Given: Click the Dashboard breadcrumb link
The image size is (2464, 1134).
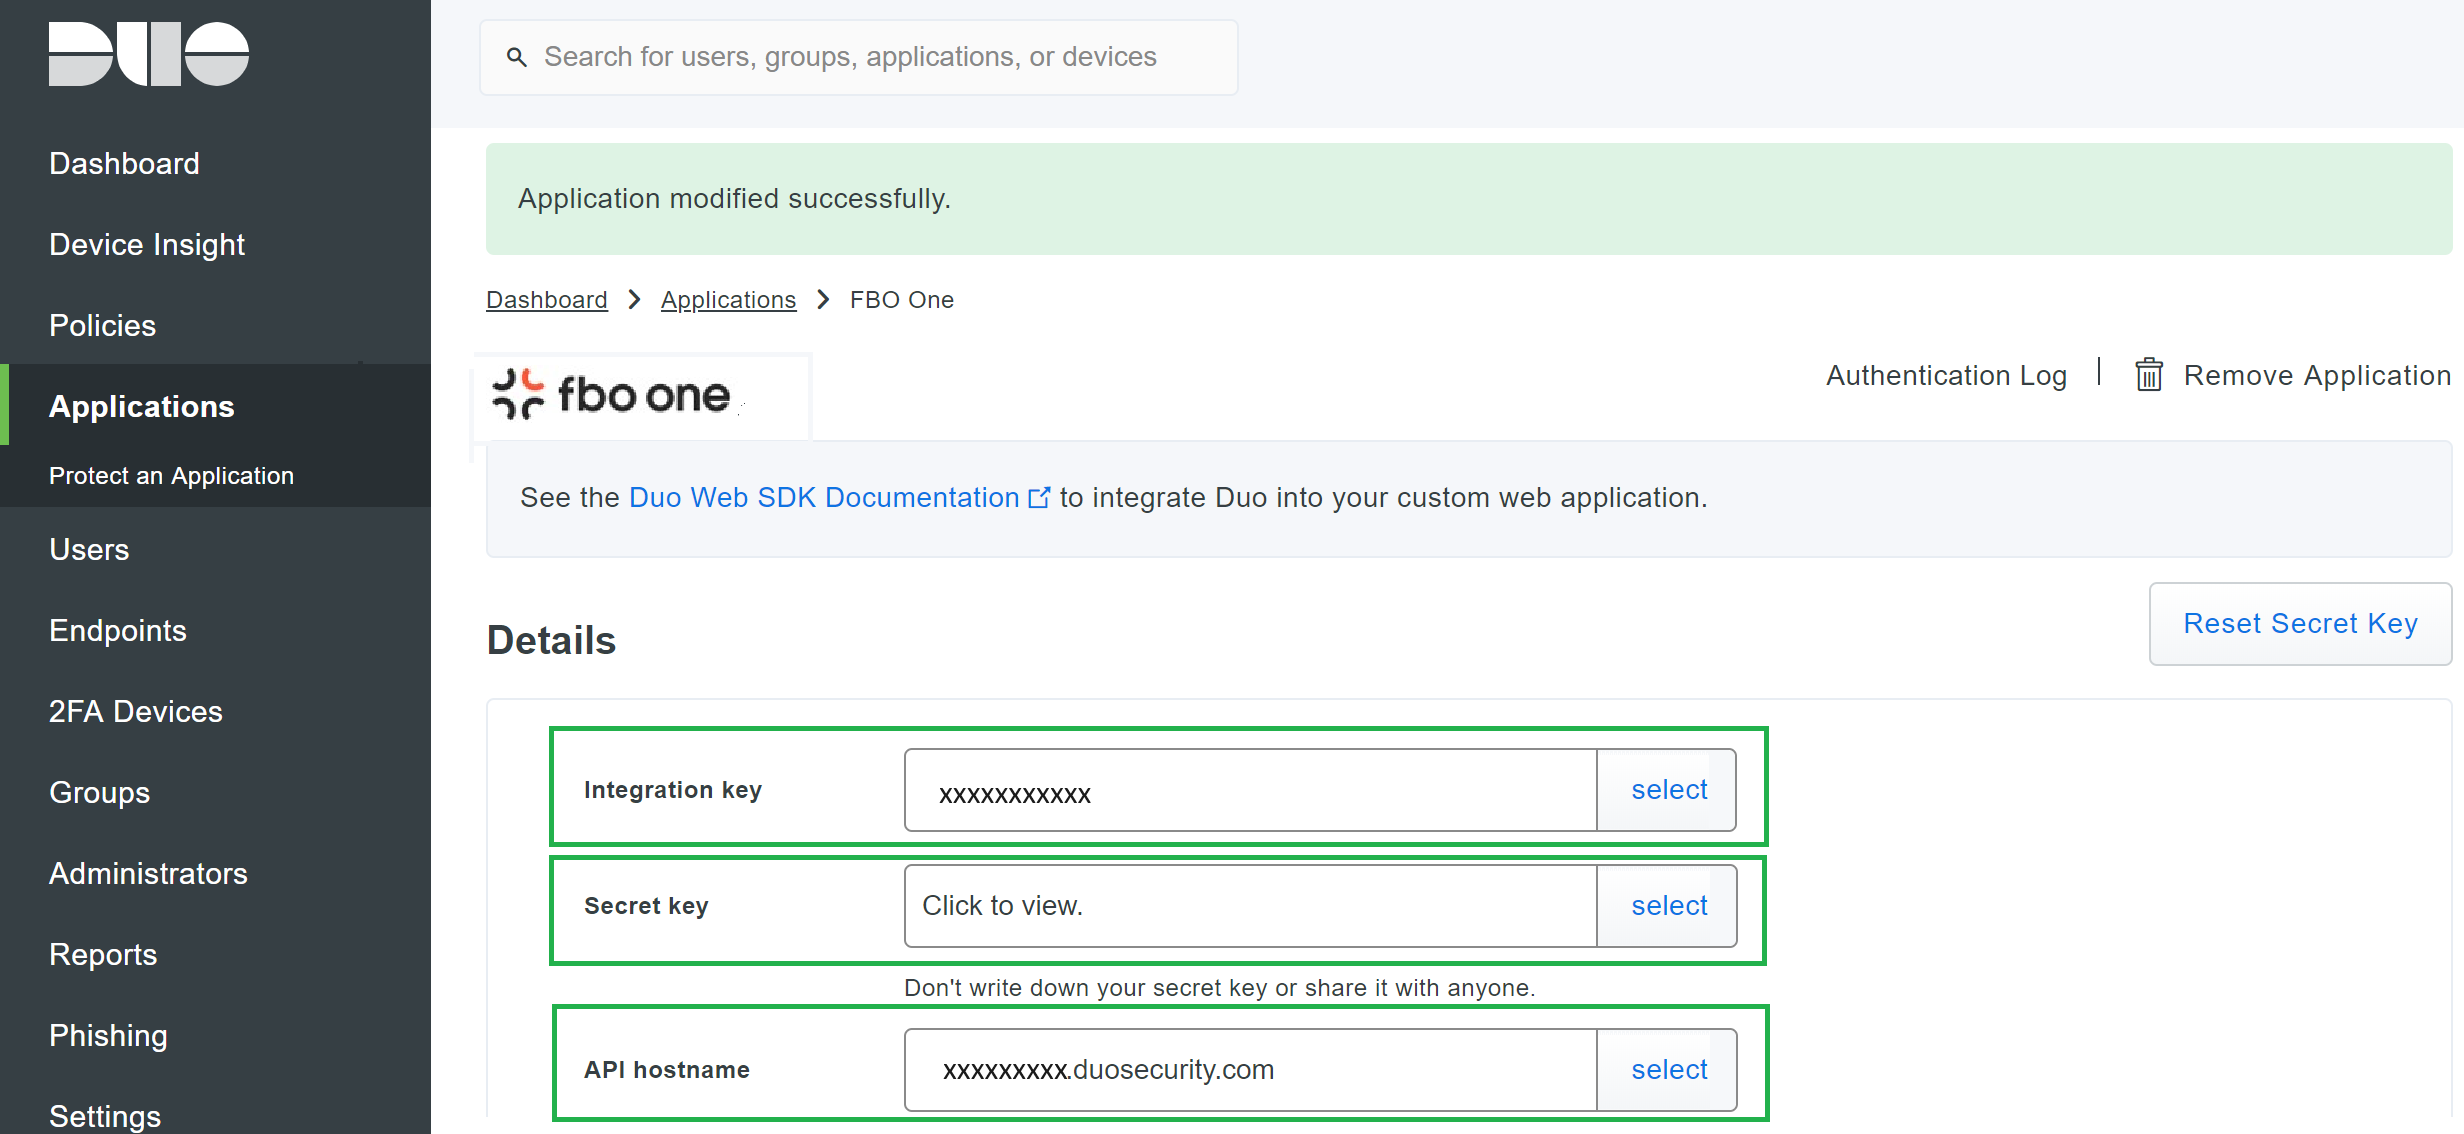Looking at the screenshot, I should (x=547, y=300).
